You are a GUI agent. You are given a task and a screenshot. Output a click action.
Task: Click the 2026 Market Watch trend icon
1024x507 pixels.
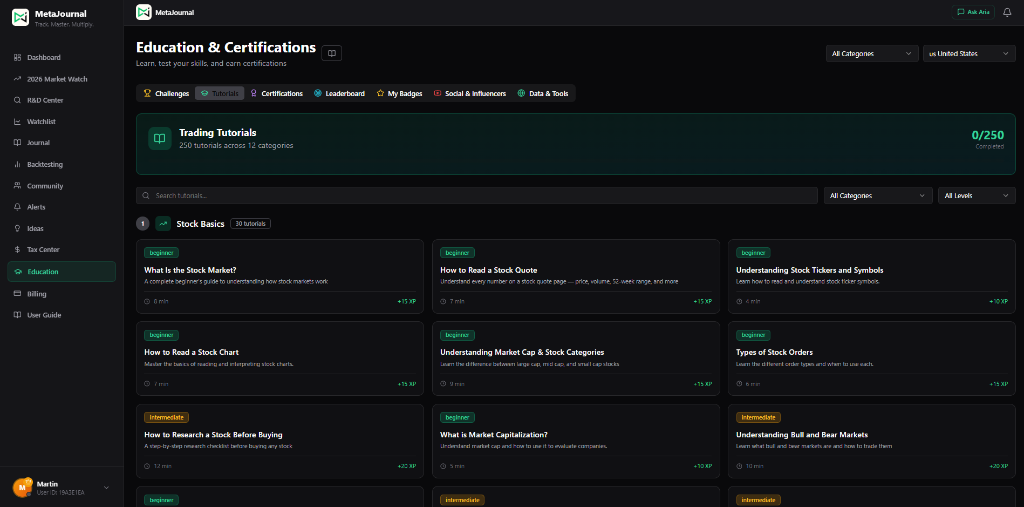(18, 79)
